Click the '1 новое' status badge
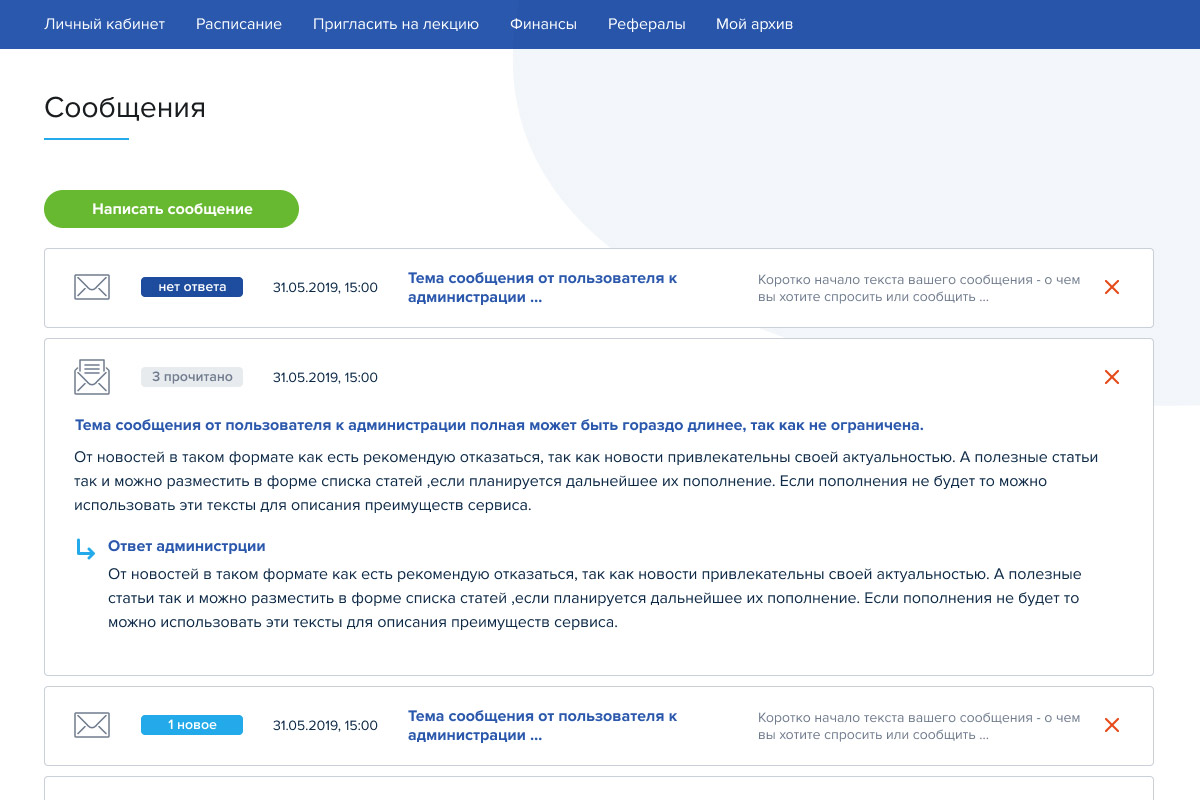1200x800 pixels. [x=192, y=725]
